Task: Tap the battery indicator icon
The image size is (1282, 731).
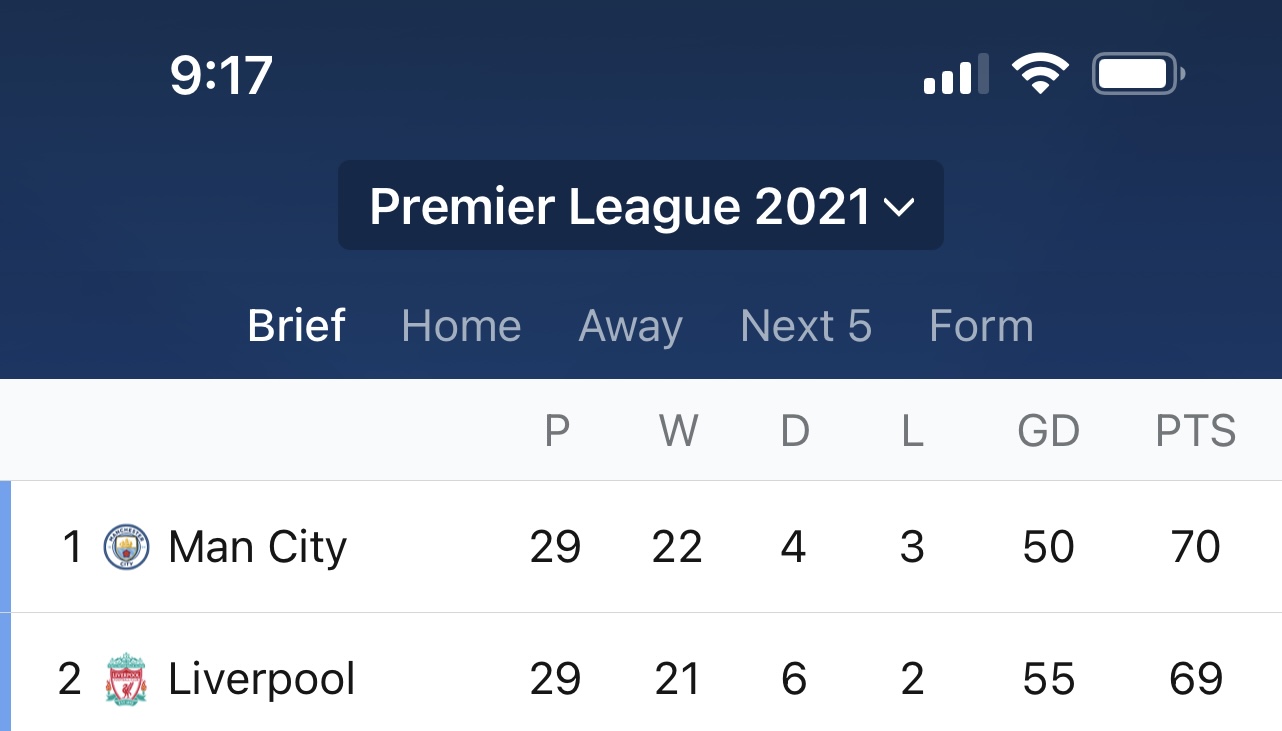Action: click(x=1139, y=74)
